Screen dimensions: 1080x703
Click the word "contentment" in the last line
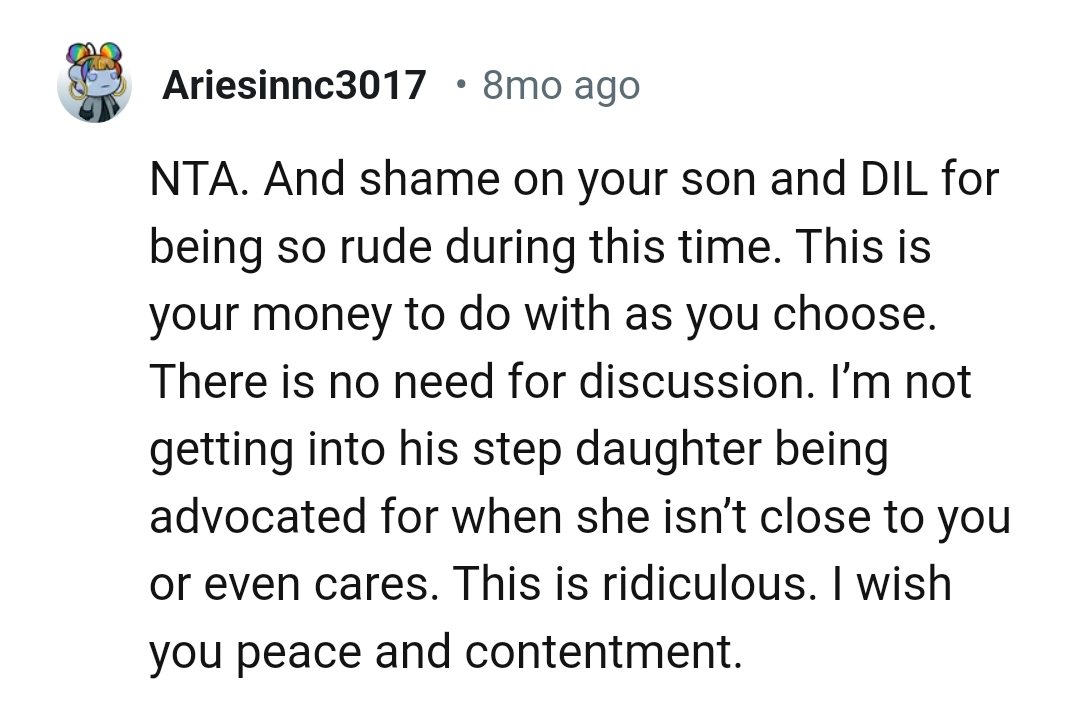[x=597, y=651]
